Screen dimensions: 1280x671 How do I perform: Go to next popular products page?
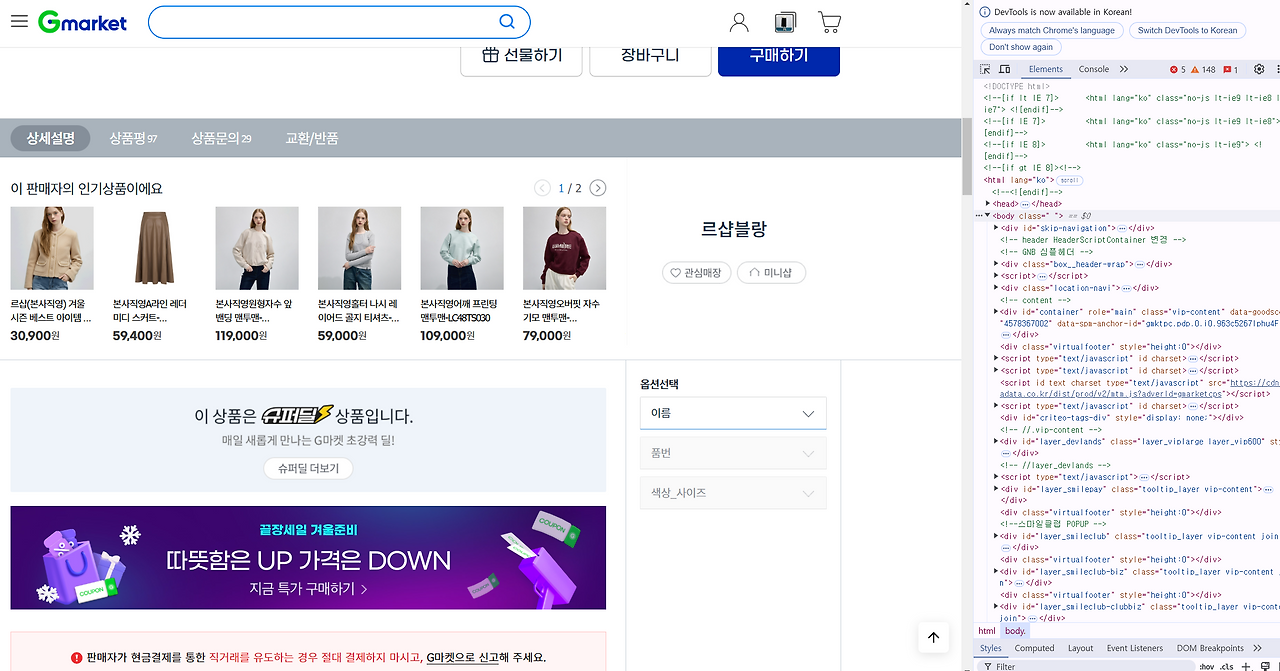(598, 188)
